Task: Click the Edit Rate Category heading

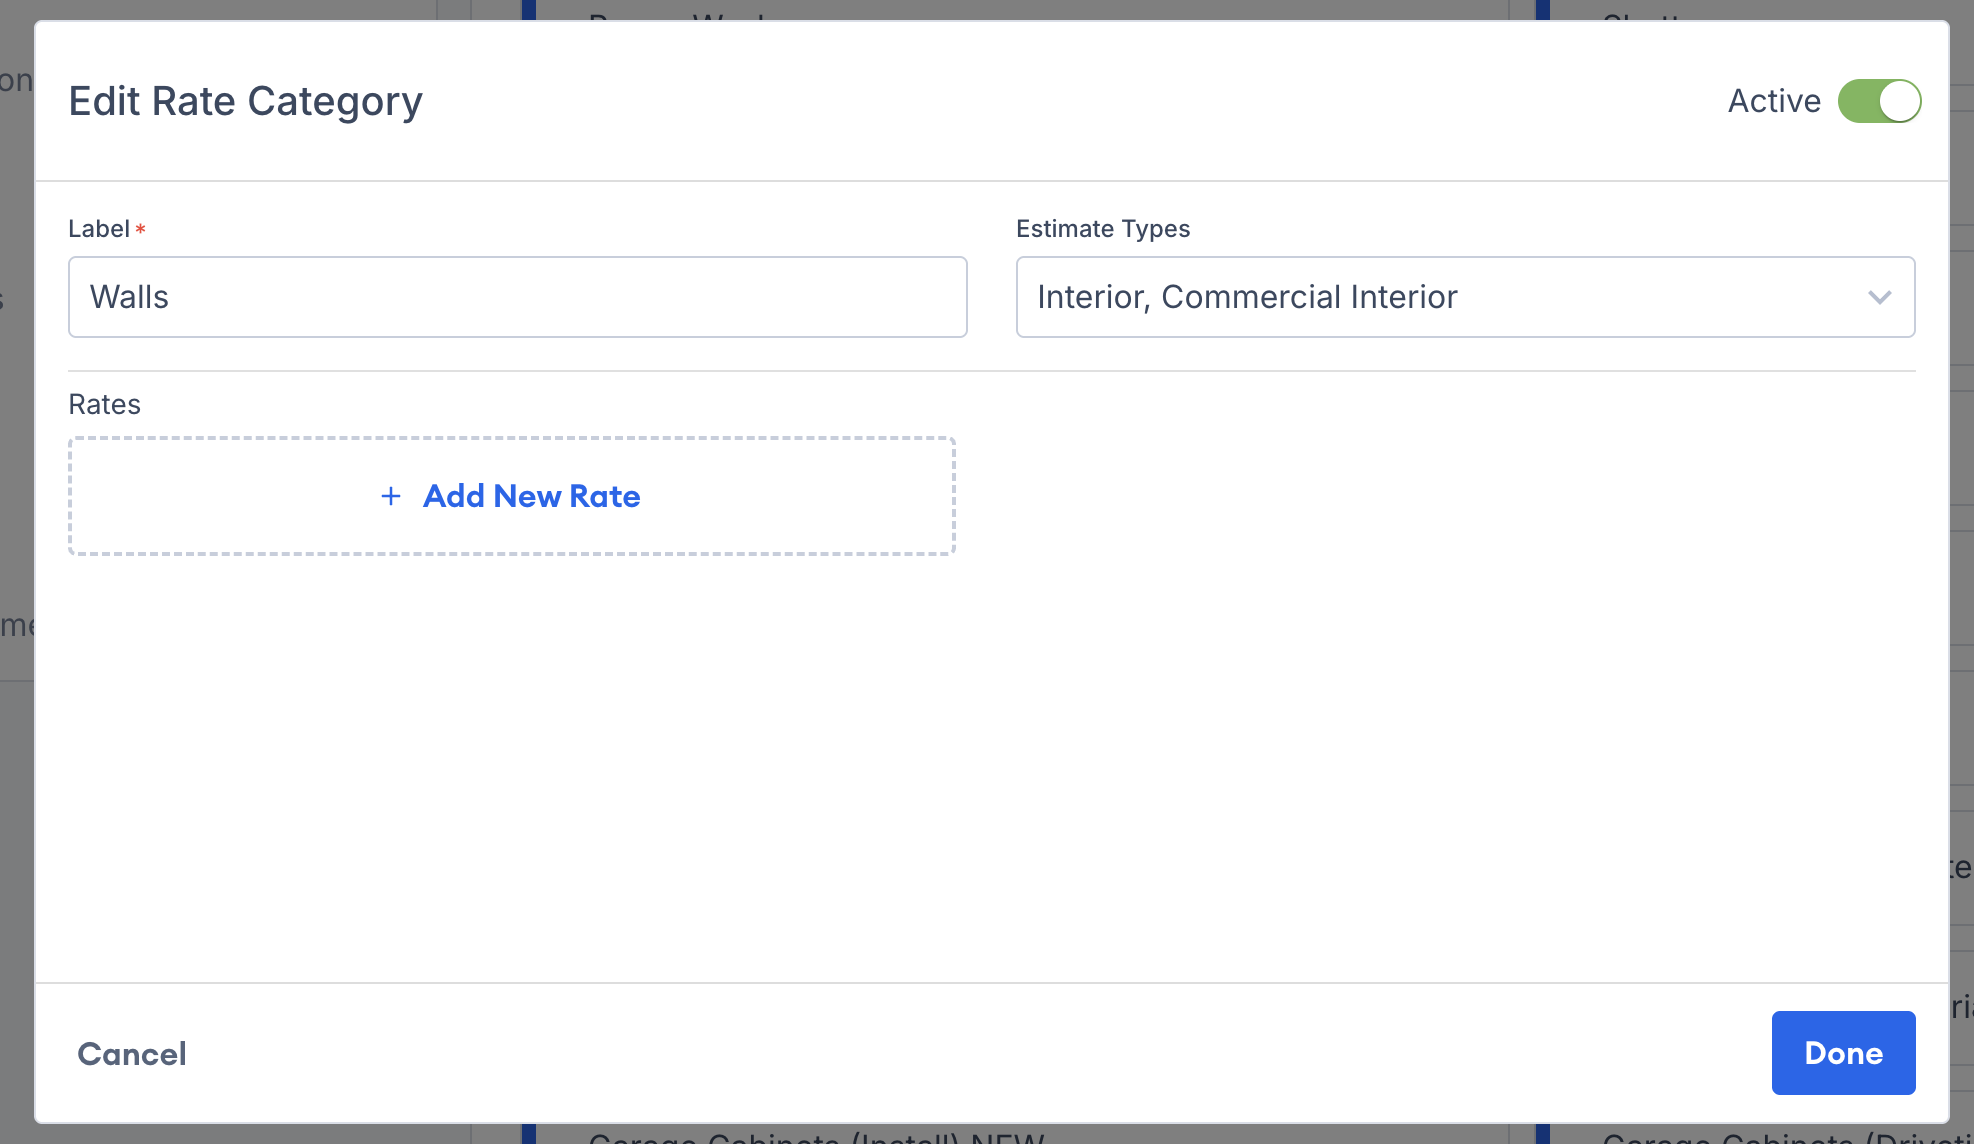Action: pos(246,101)
